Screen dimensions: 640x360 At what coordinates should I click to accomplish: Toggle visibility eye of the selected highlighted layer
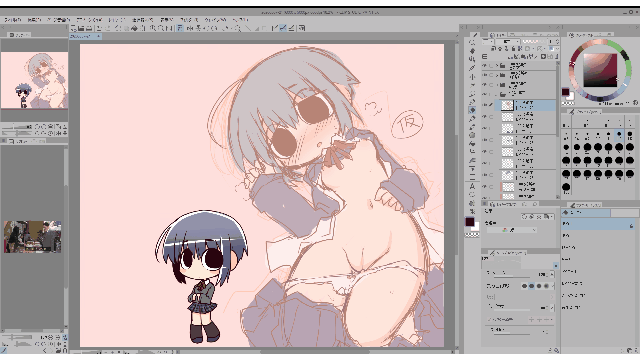(x=484, y=105)
